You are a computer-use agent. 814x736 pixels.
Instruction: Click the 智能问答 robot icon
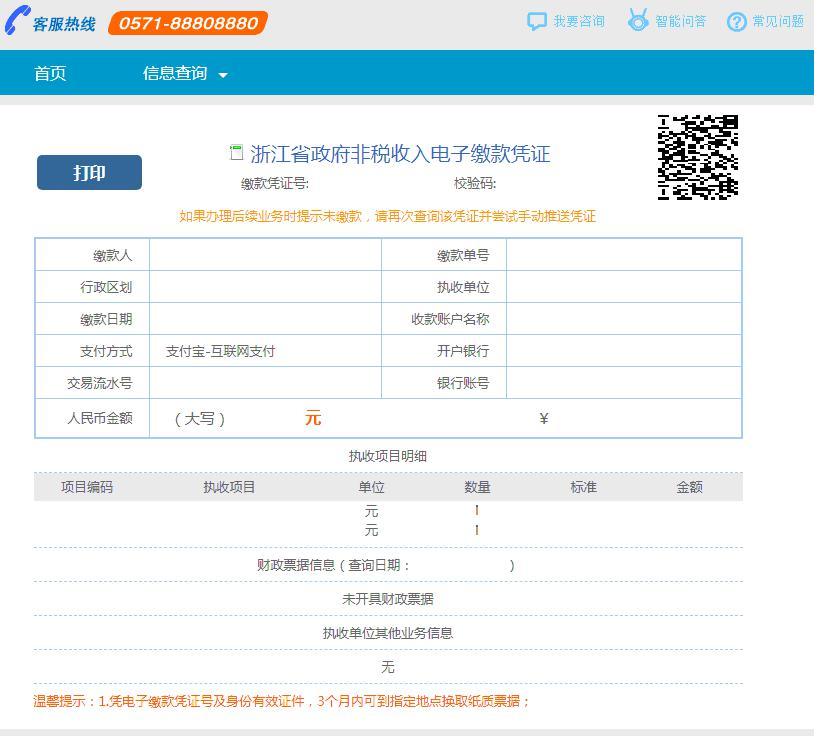[x=638, y=20]
